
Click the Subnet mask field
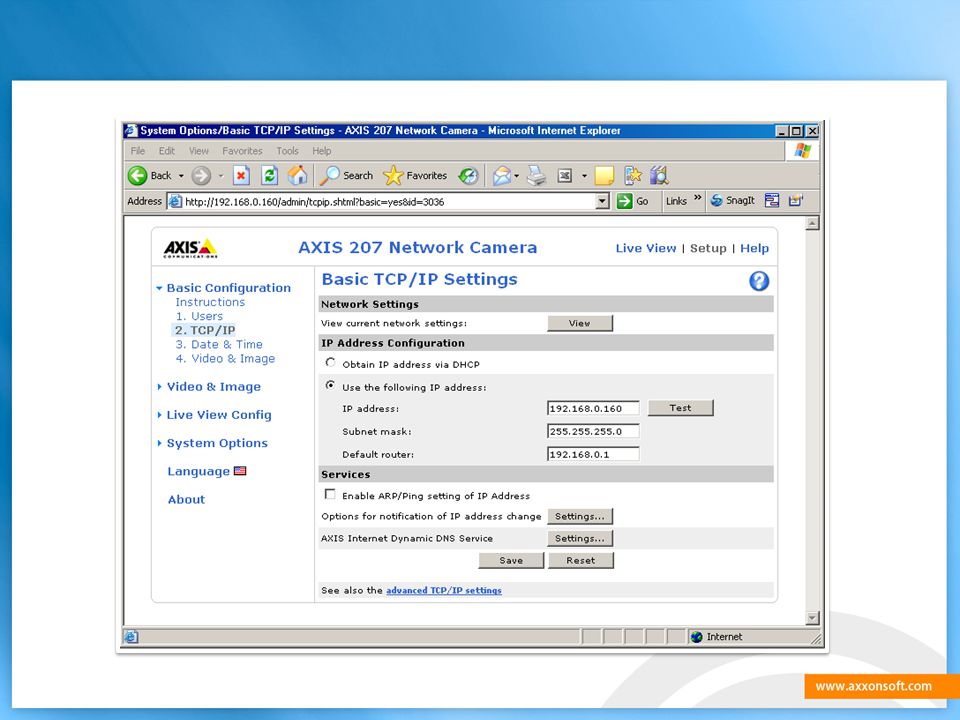coord(593,431)
